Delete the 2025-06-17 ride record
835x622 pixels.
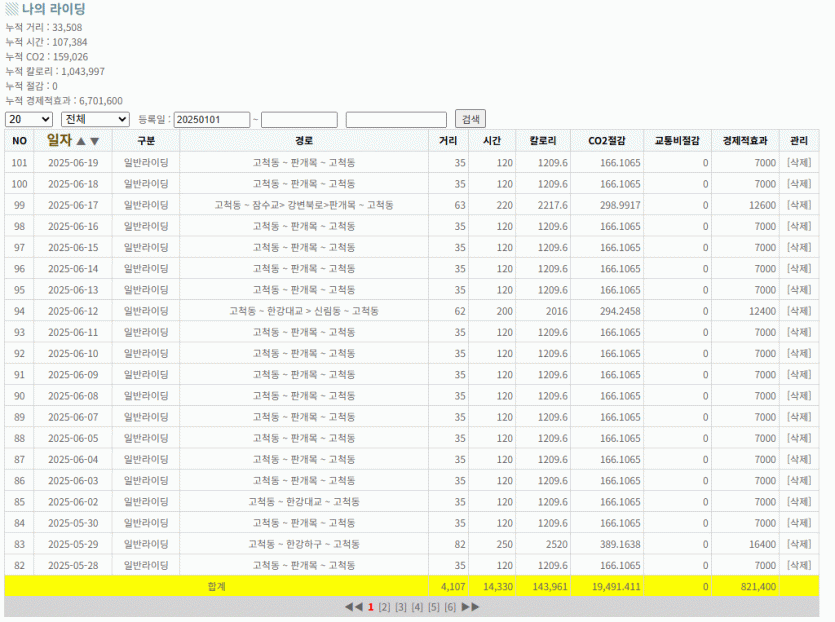tap(798, 205)
